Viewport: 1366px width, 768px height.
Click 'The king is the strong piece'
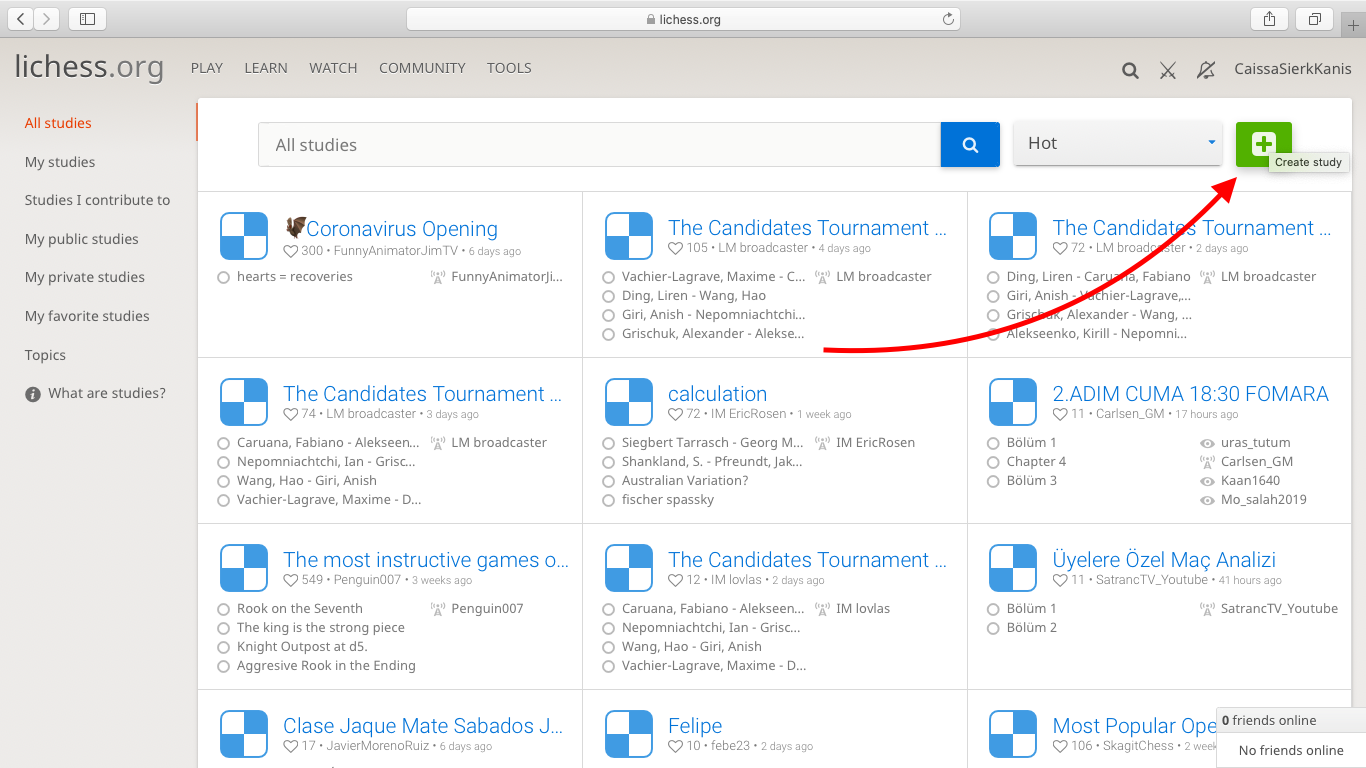[321, 628]
